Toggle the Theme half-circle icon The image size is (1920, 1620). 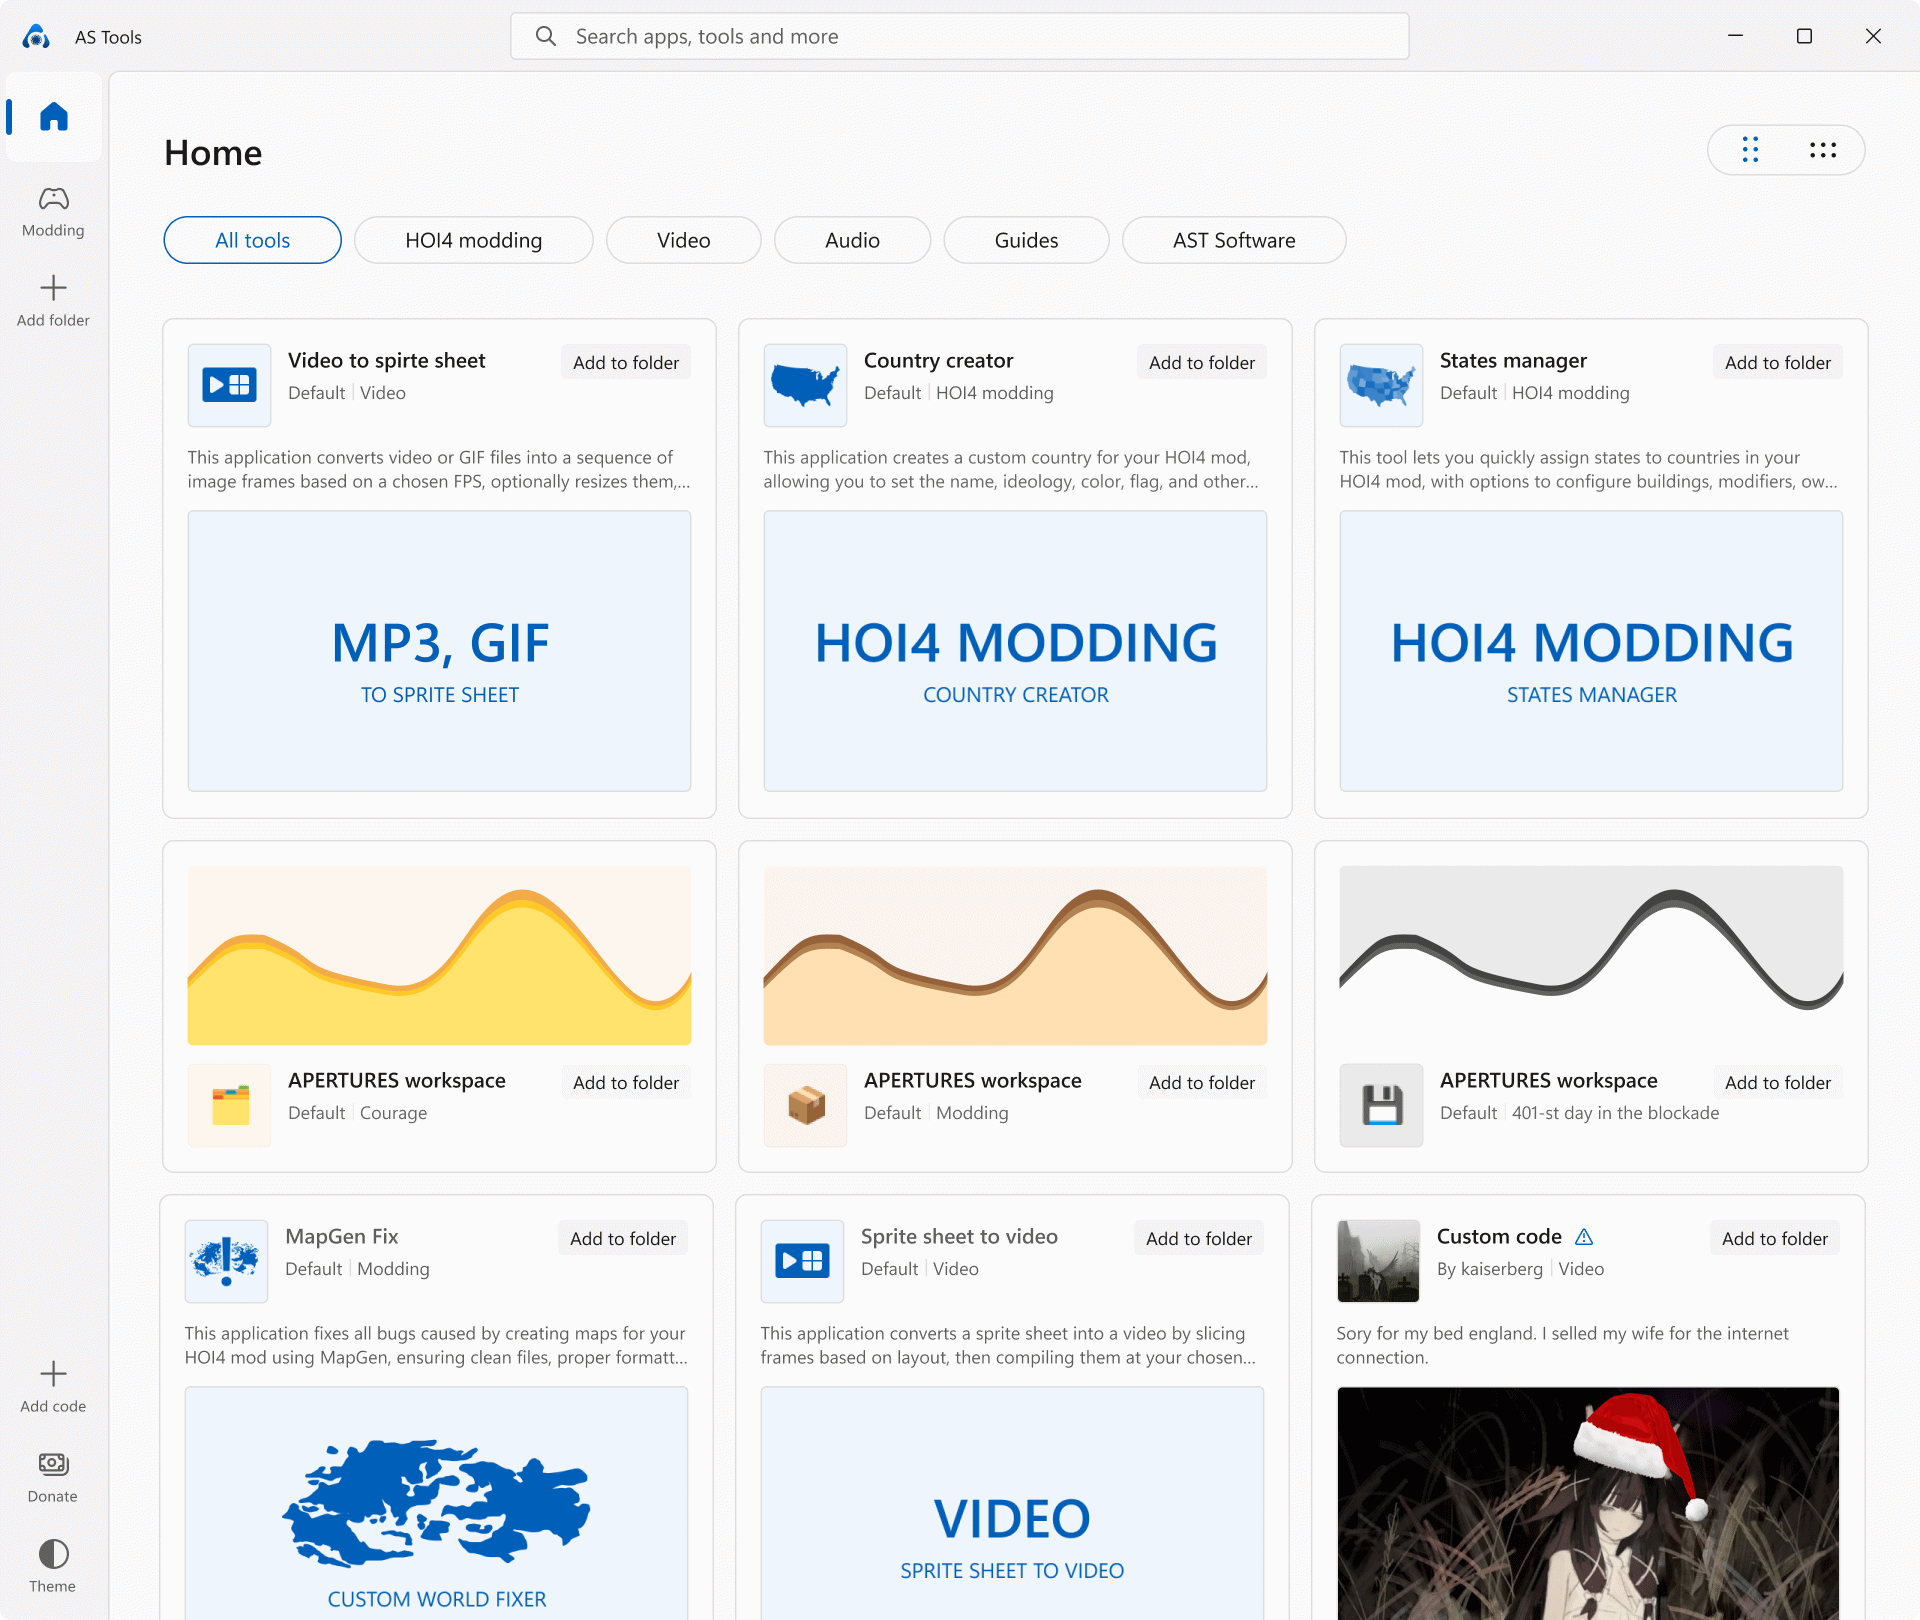53,1554
